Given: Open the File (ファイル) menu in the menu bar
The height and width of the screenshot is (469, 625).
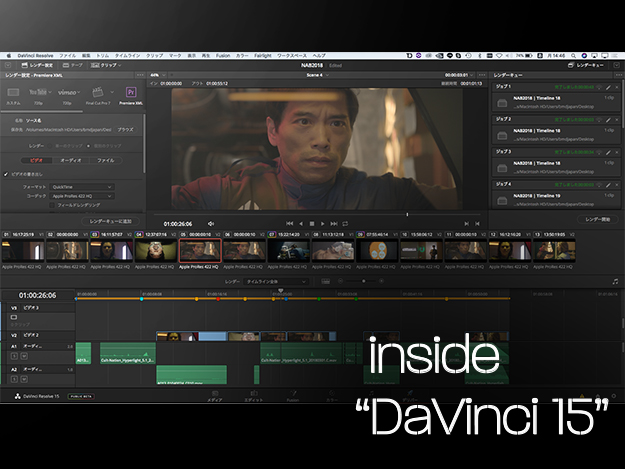Looking at the screenshot, I should pyautogui.click(x=67, y=56).
